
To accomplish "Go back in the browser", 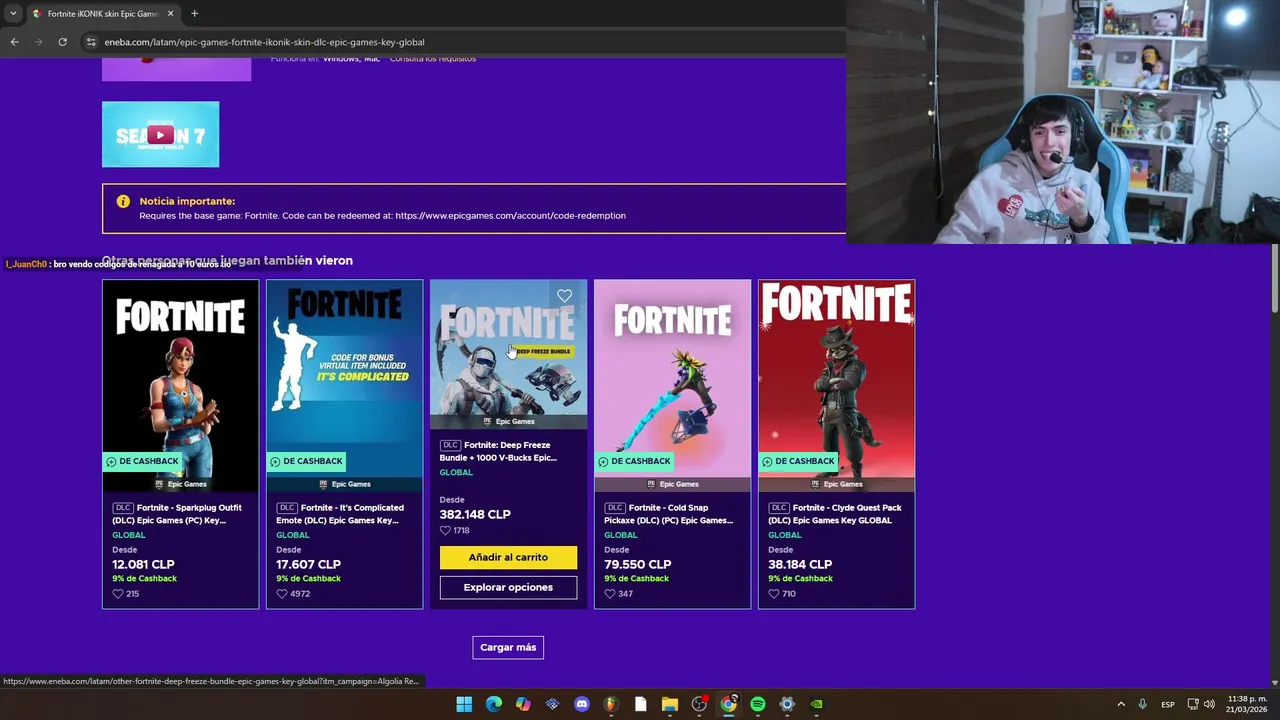I will click(x=14, y=42).
